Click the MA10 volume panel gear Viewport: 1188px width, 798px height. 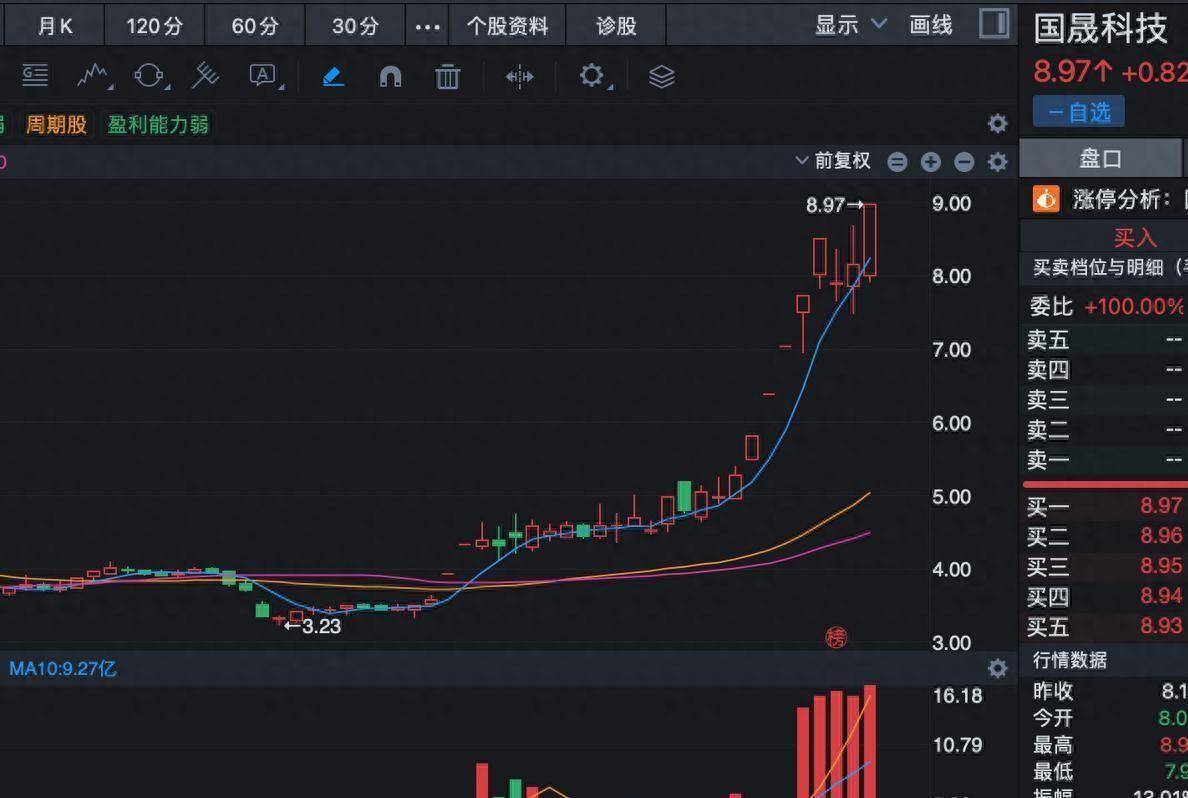[x=997, y=667]
